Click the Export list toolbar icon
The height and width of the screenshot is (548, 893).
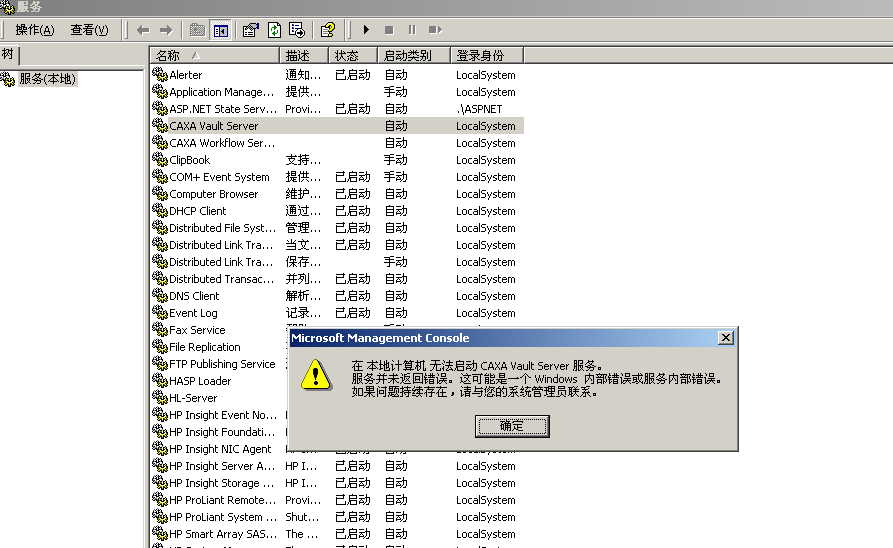pyautogui.click(x=297, y=30)
